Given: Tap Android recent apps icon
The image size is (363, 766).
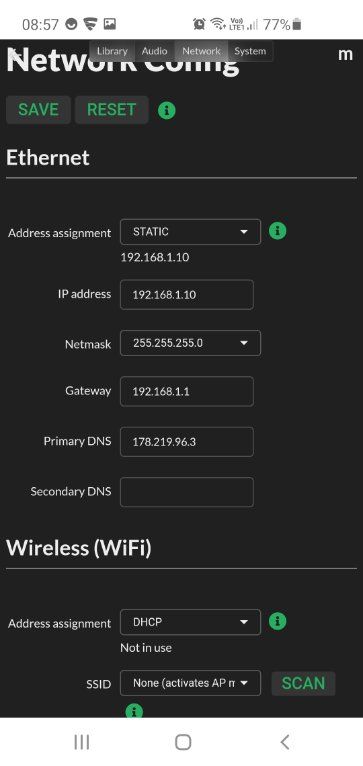Looking at the screenshot, I should click(81, 742).
